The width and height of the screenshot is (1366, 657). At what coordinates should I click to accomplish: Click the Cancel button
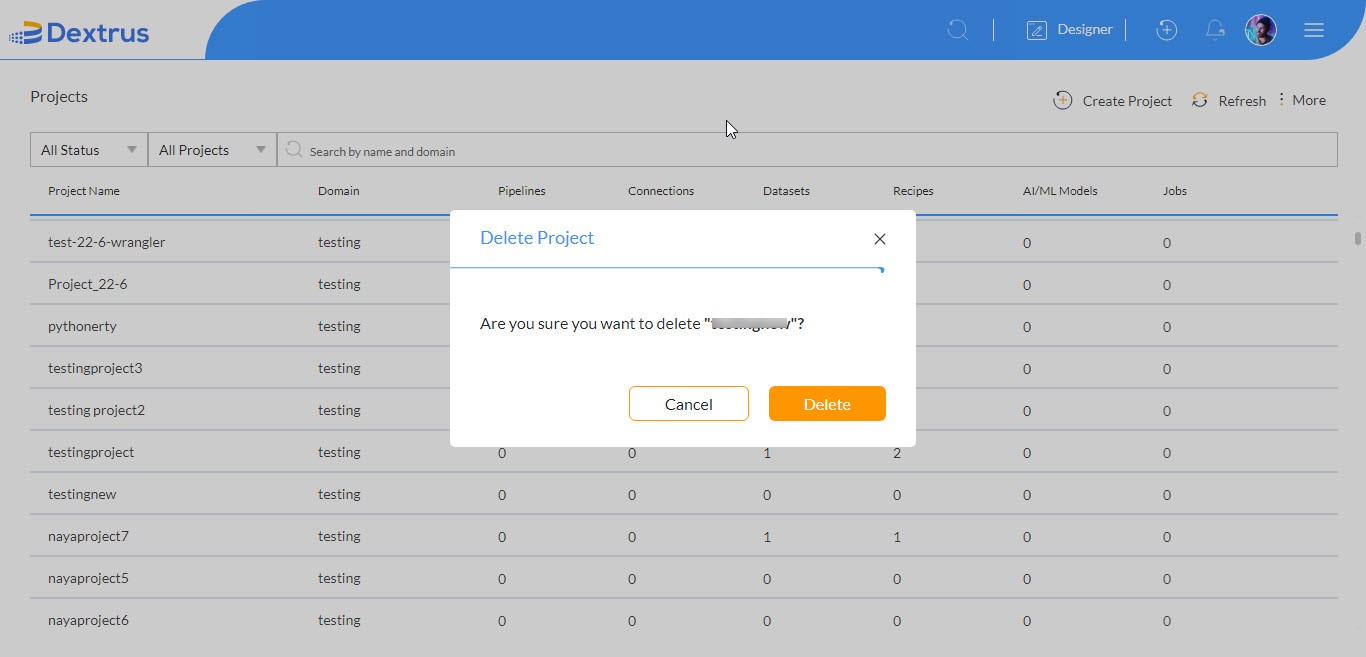coord(689,404)
